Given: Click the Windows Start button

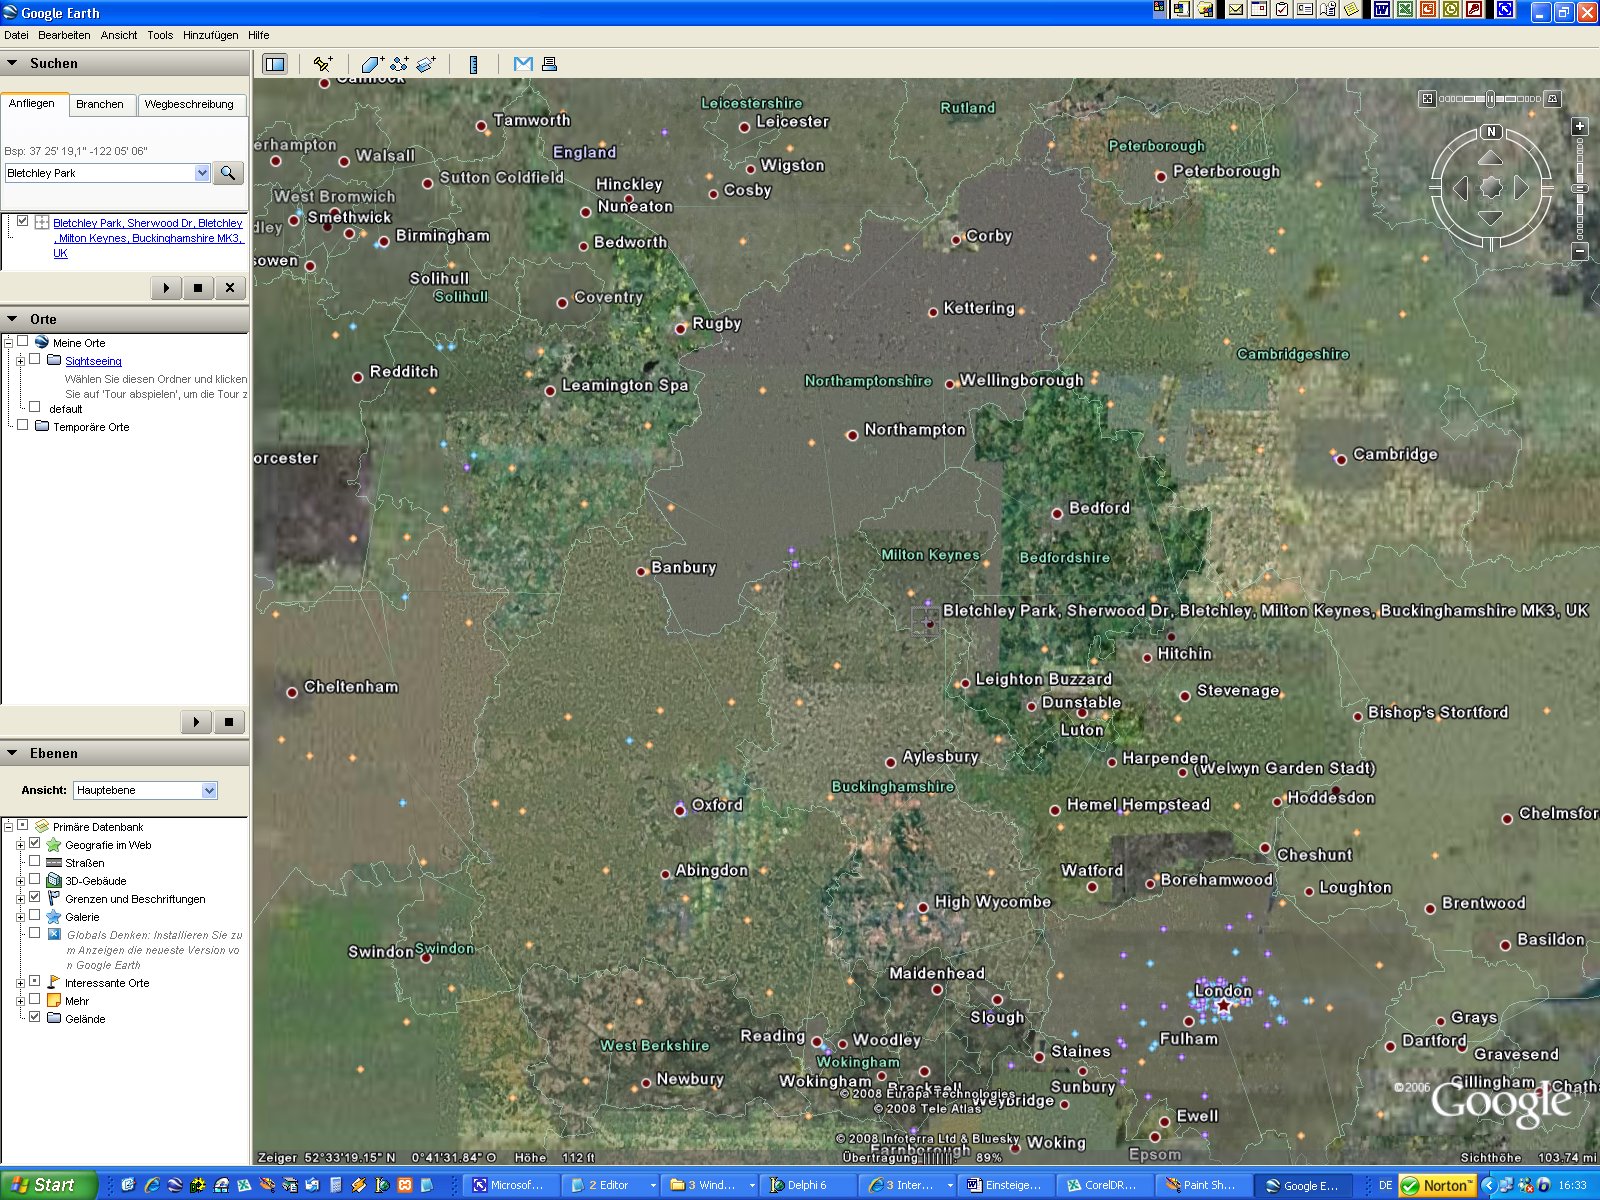Looking at the screenshot, I should tap(48, 1185).
